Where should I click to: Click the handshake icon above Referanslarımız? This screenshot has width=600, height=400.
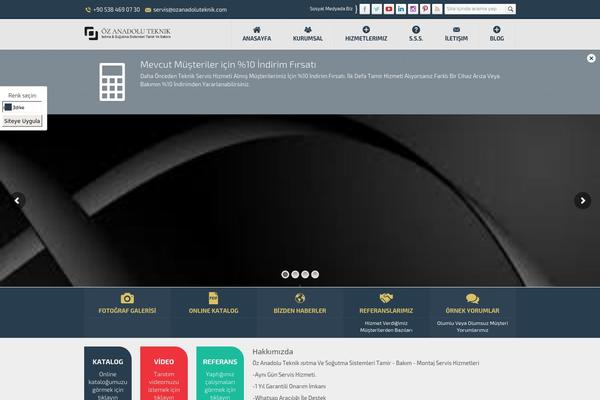pyautogui.click(x=386, y=298)
